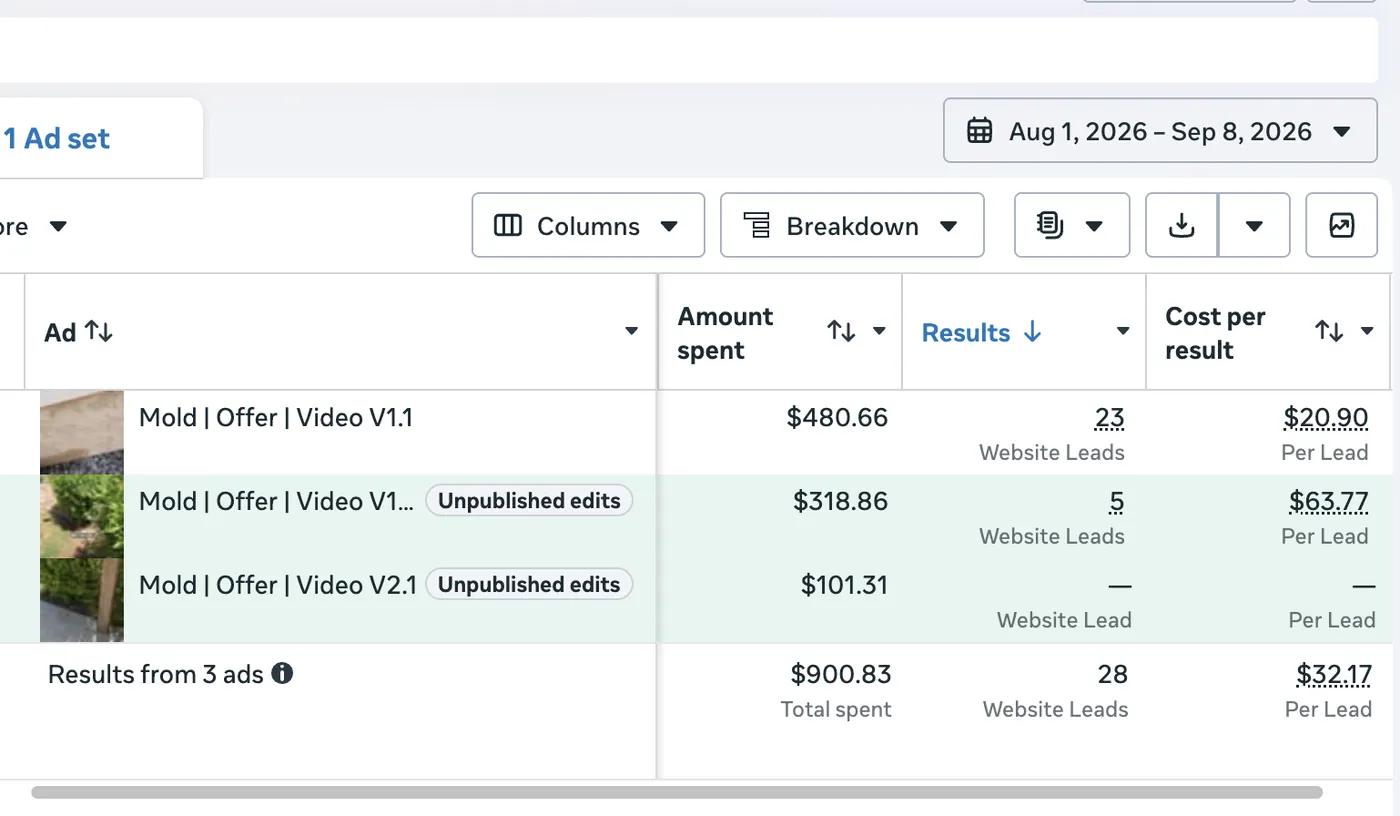Select ad name Mold | Offer | Video V2.1
This screenshot has width=1400, height=816.
[x=278, y=584]
